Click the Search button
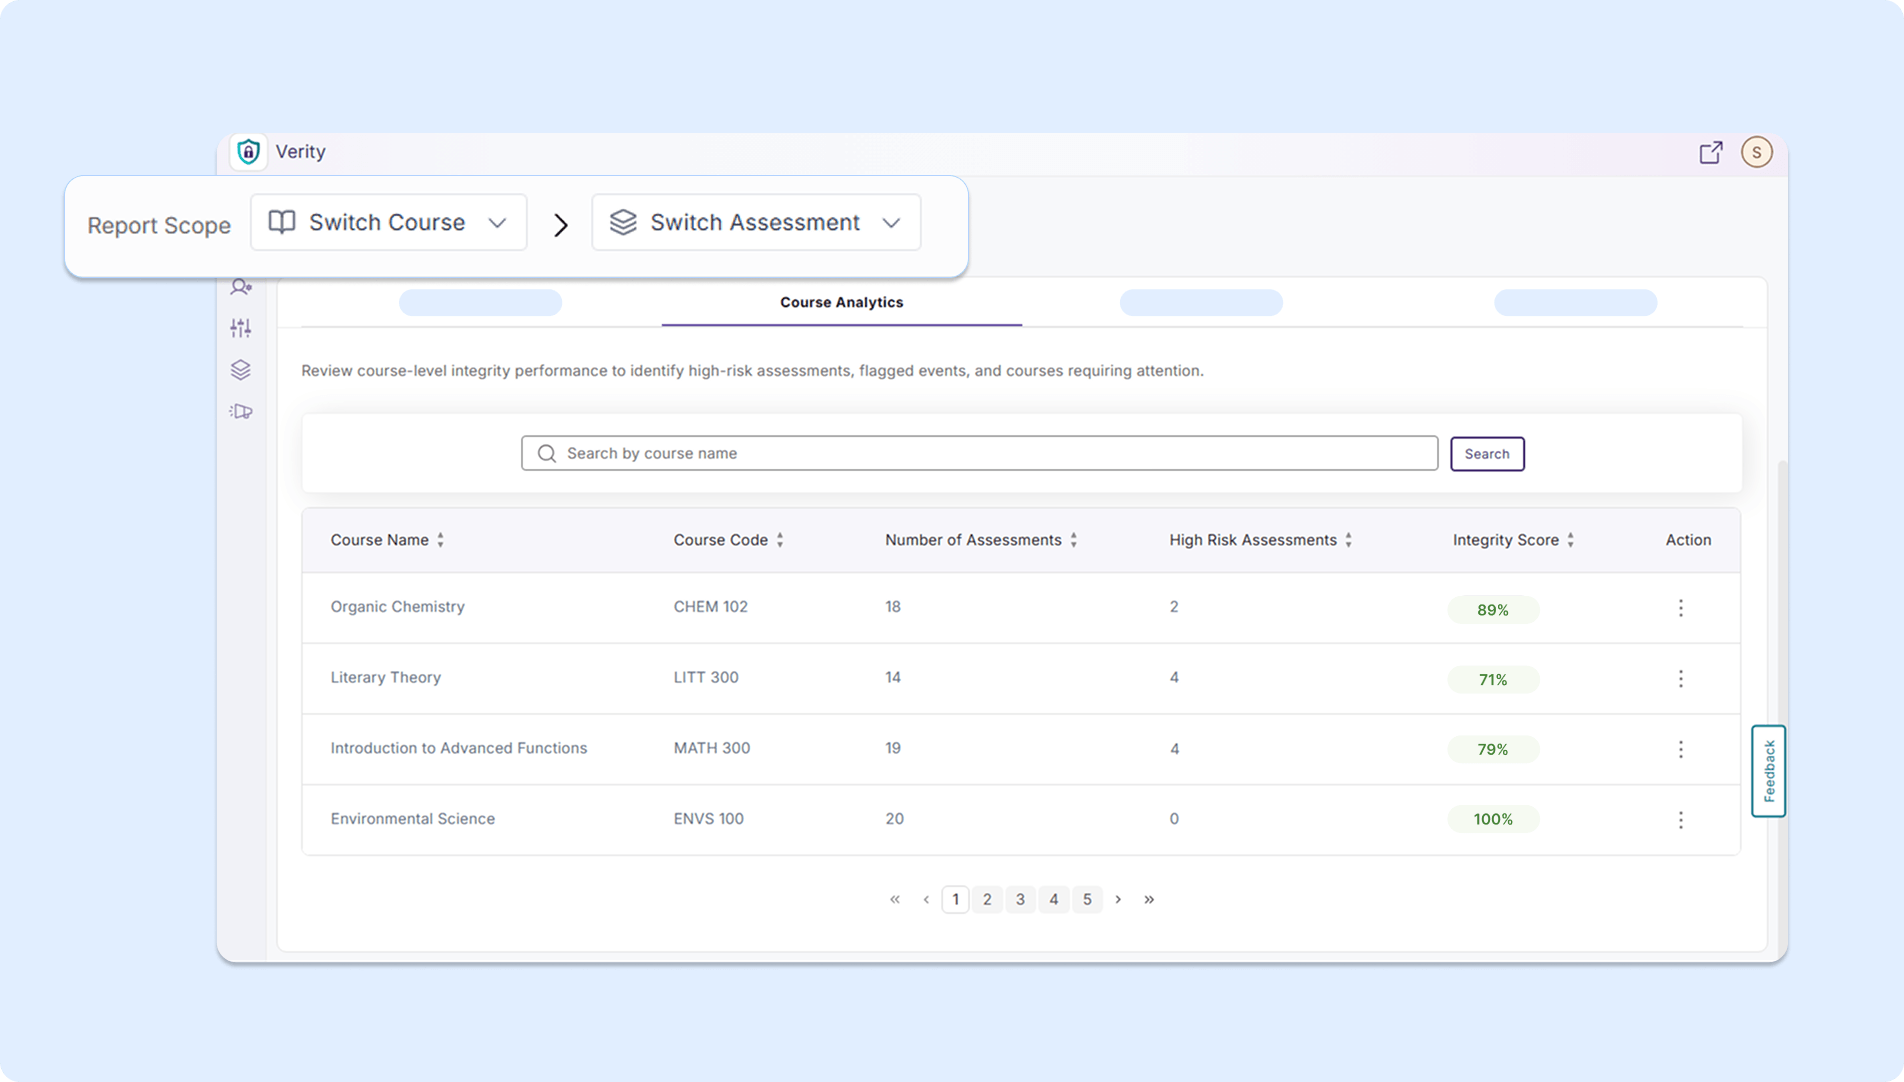1904x1082 pixels. [x=1487, y=454]
